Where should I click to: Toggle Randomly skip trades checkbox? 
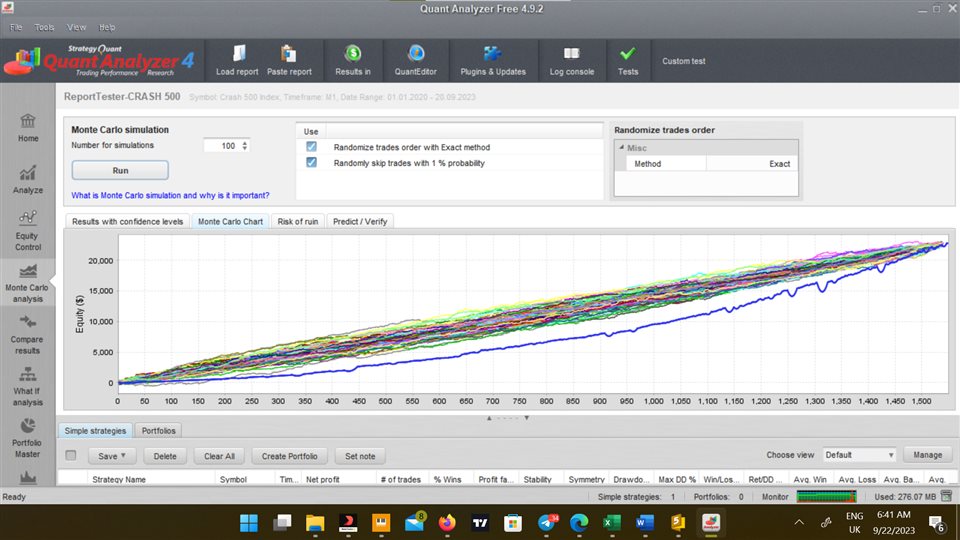[311, 162]
